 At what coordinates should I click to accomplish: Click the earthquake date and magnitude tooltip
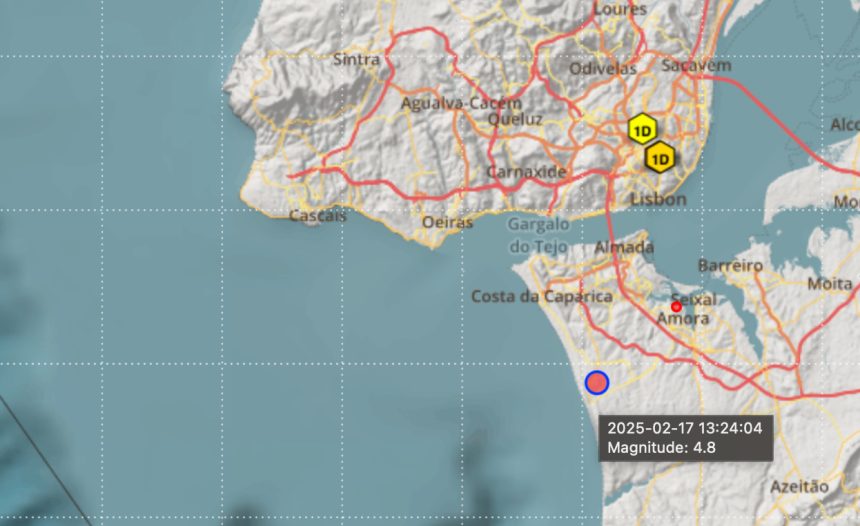click(x=686, y=438)
